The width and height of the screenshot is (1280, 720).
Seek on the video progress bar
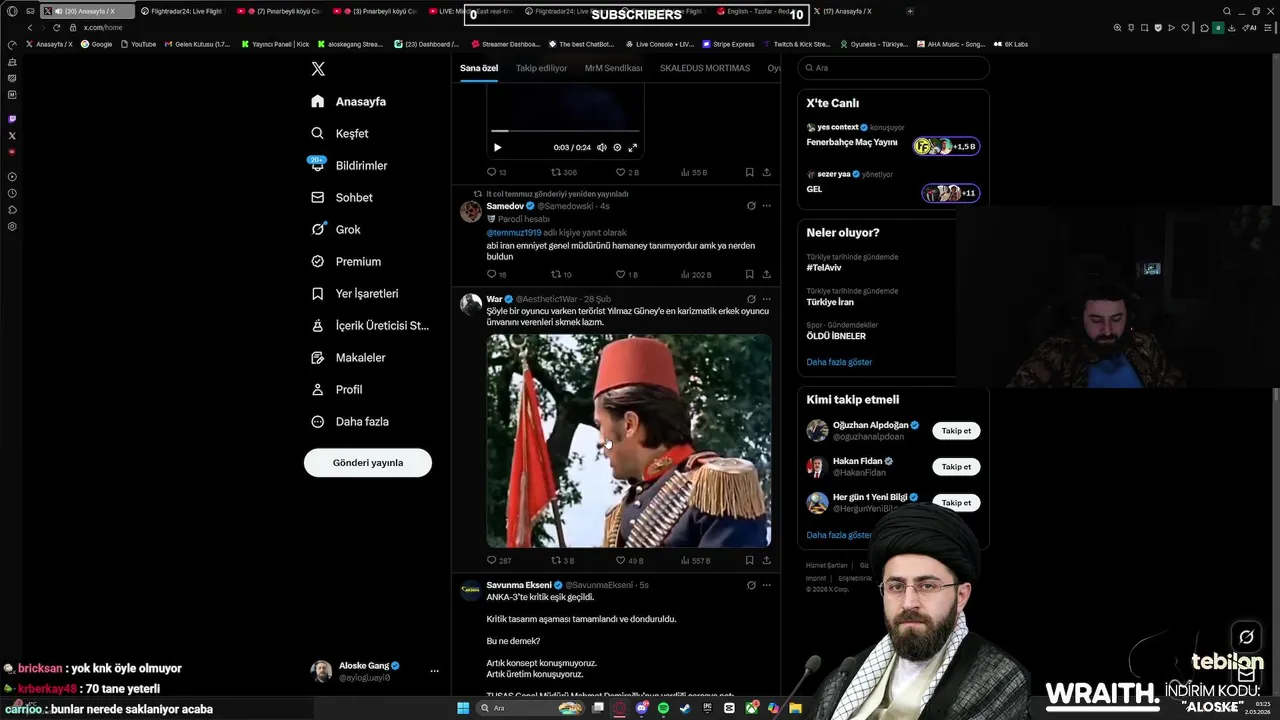pyautogui.click(x=564, y=131)
